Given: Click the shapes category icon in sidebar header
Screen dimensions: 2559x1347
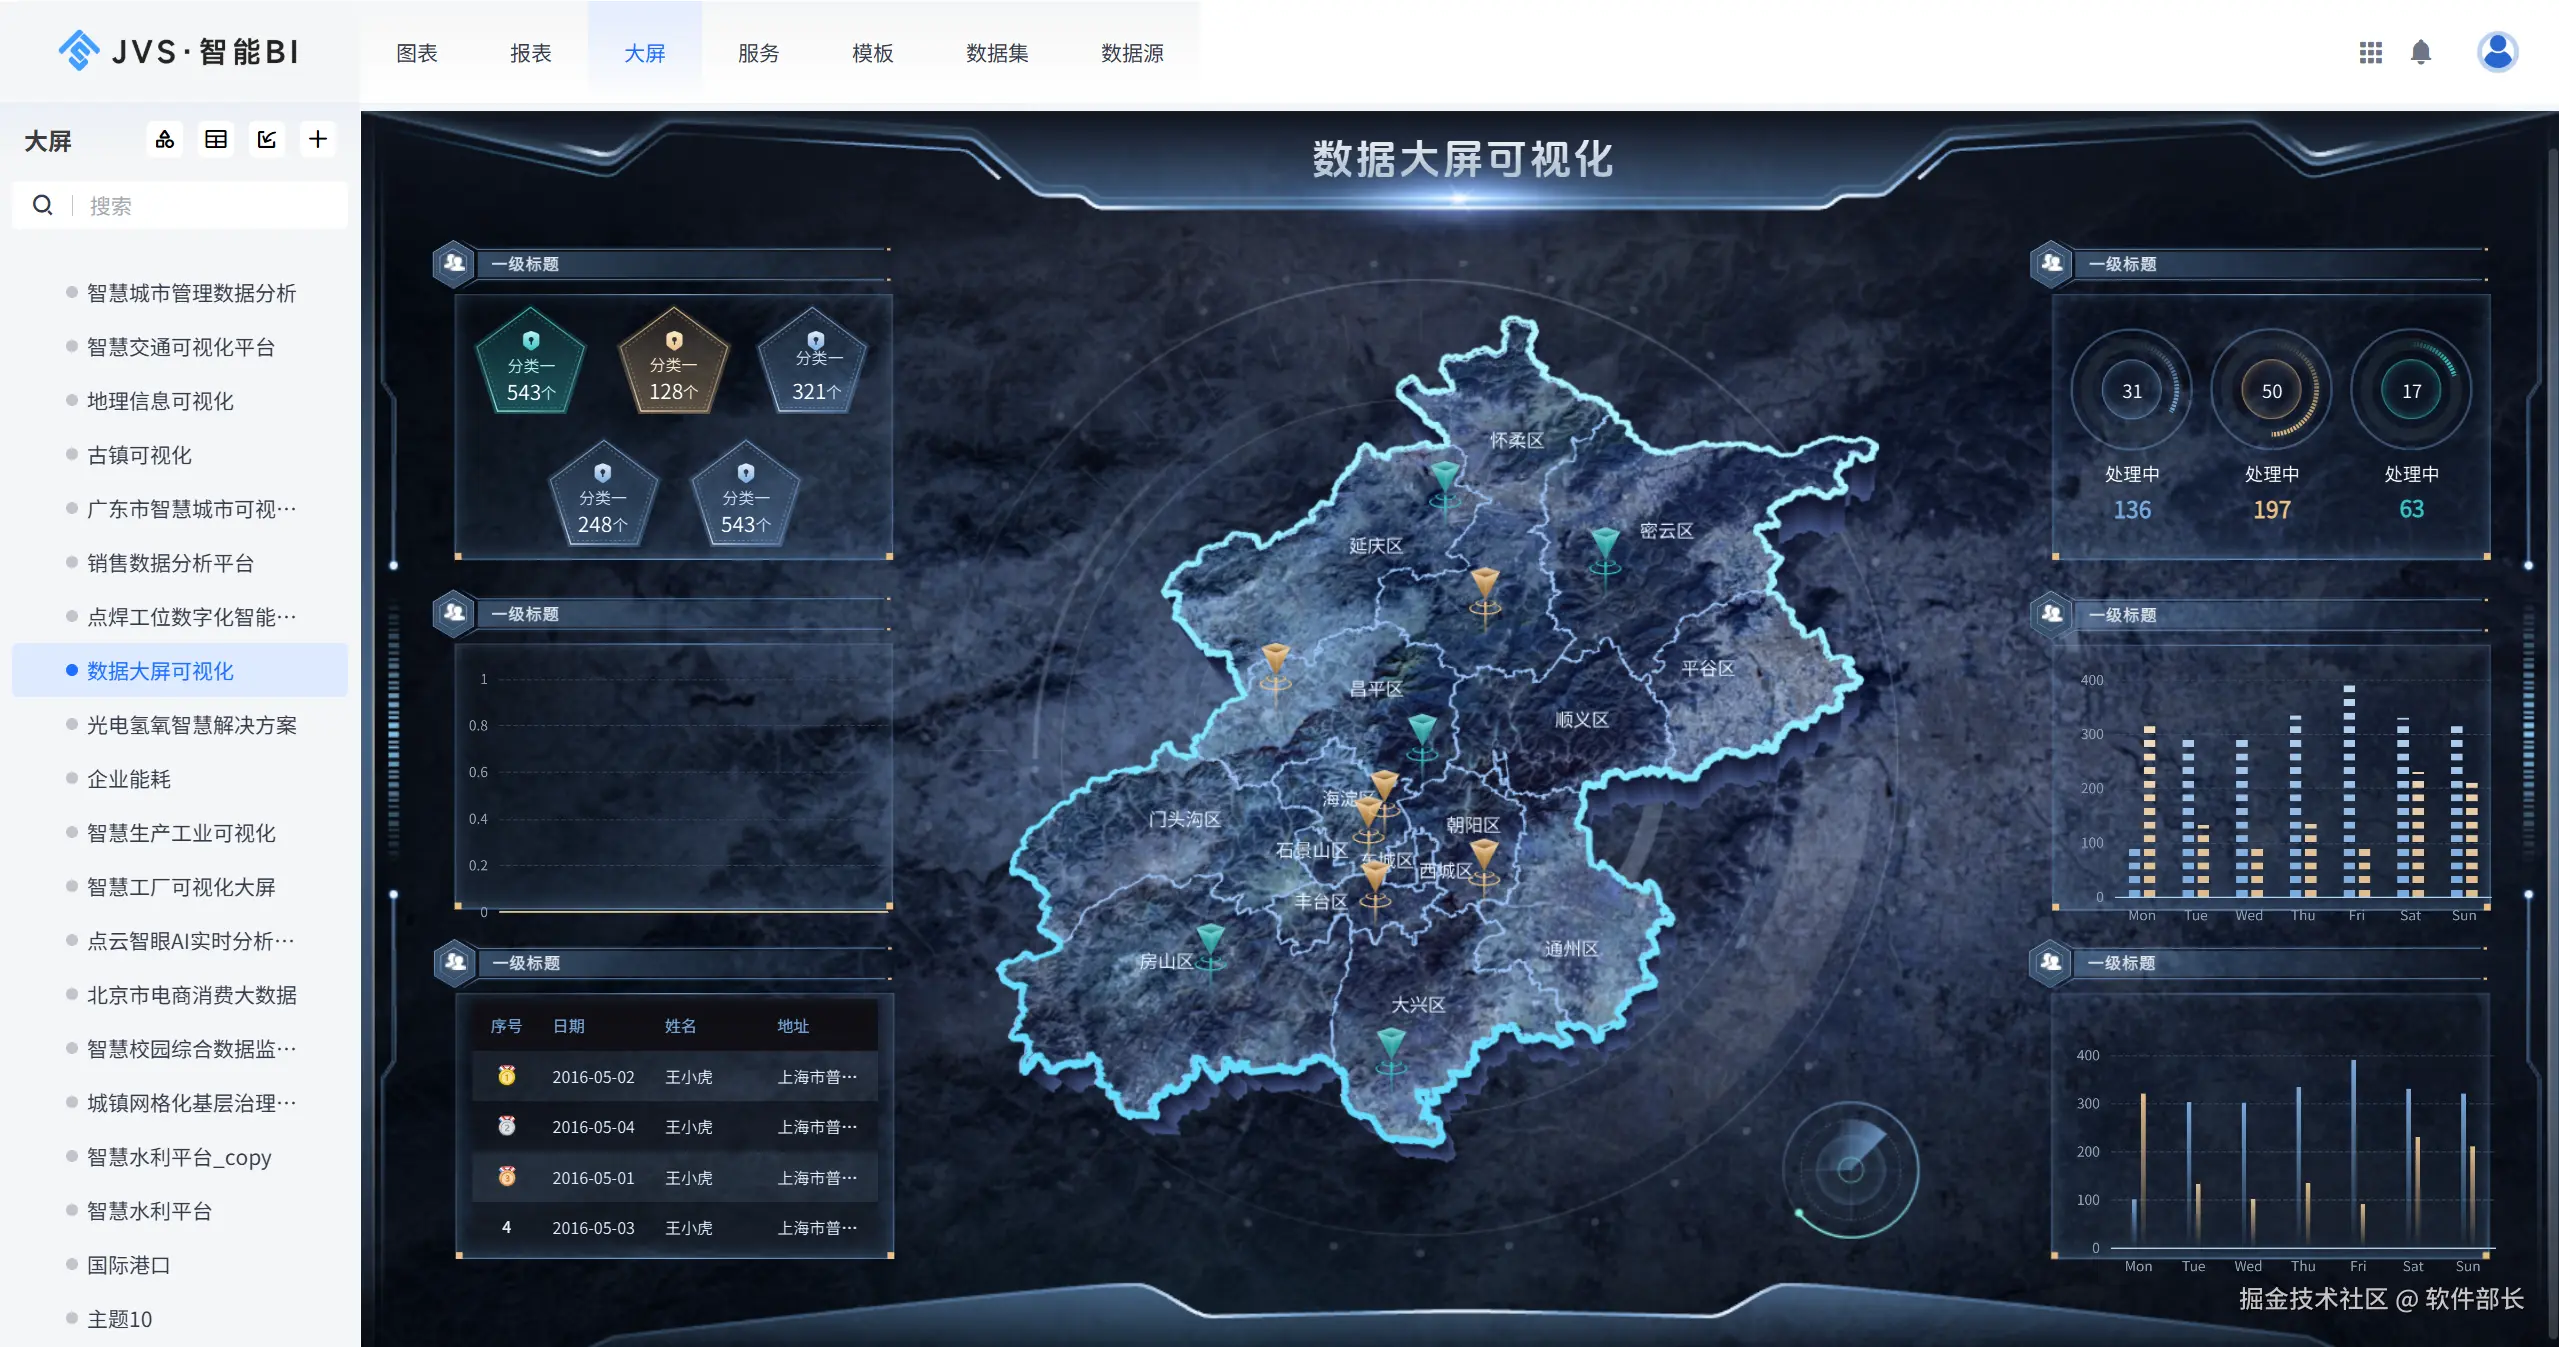Looking at the screenshot, I should click(165, 140).
